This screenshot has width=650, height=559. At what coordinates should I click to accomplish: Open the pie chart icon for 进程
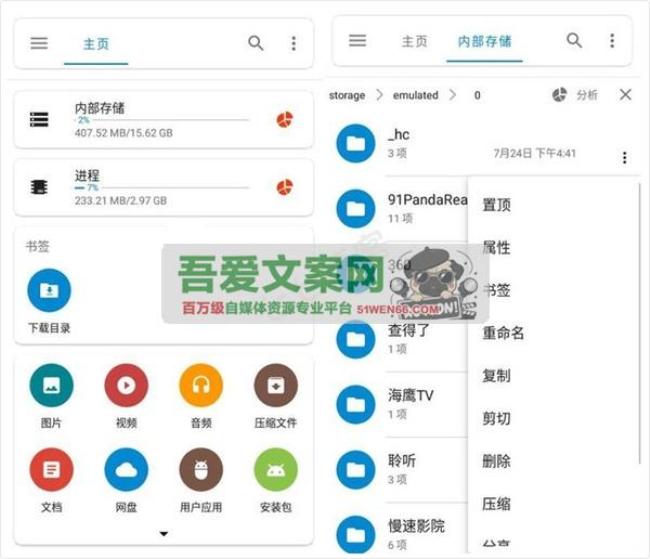pos(285,187)
